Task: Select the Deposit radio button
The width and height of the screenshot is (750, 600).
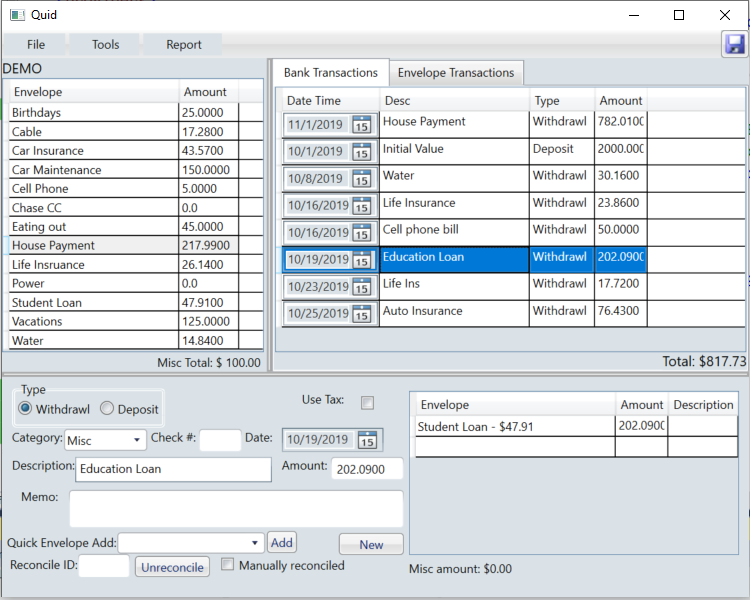Action: pos(107,409)
